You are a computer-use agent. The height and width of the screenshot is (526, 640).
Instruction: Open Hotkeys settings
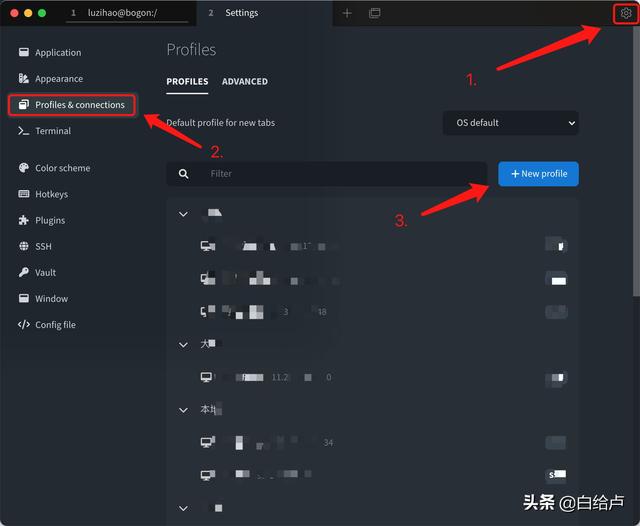[51, 194]
